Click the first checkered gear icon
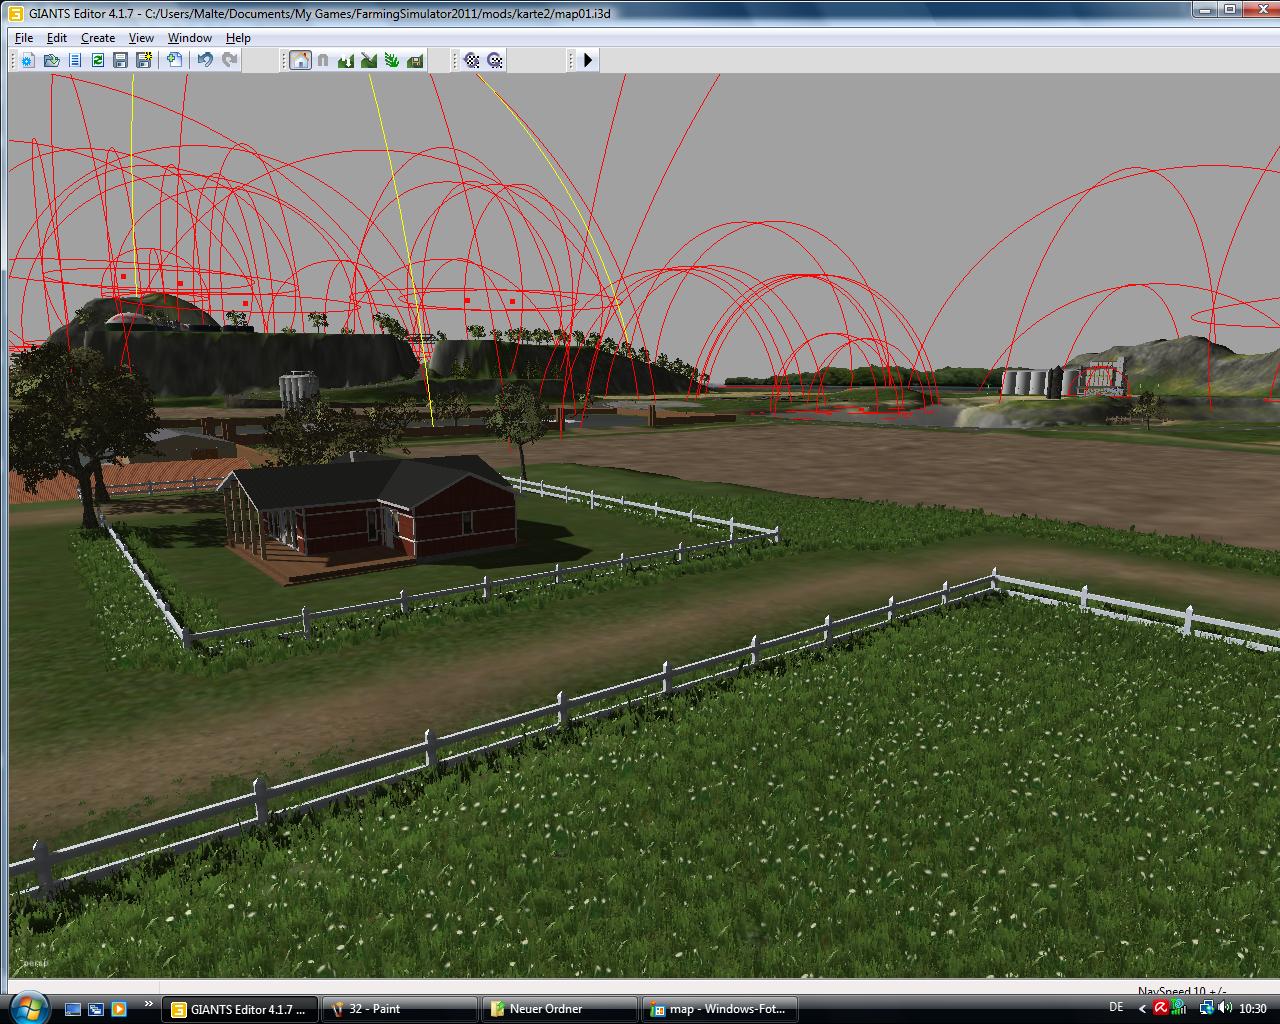Viewport: 1280px width, 1024px height. pyautogui.click(x=471, y=60)
